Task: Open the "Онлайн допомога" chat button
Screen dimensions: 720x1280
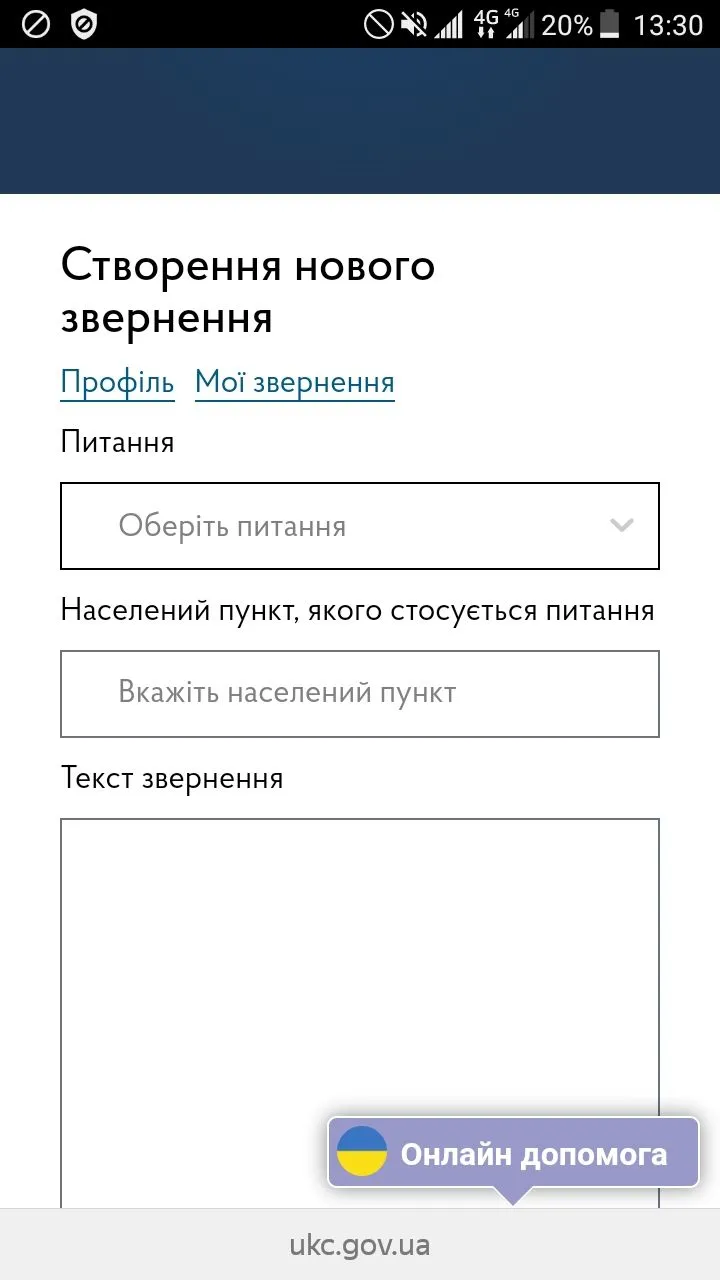Action: (x=514, y=1154)
